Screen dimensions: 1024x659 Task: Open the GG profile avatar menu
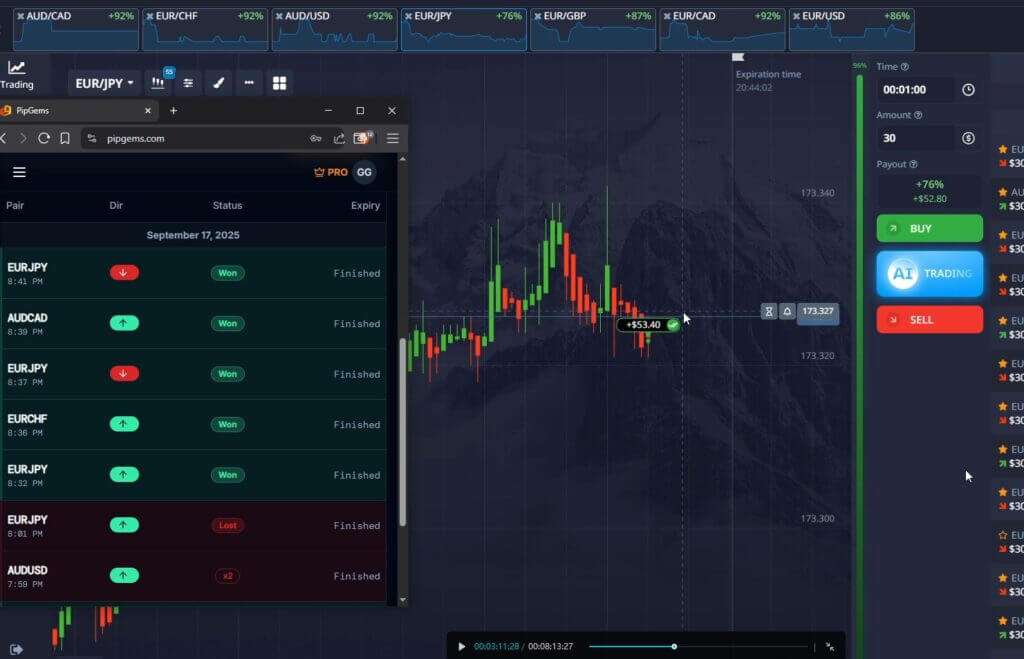[364, 172]
